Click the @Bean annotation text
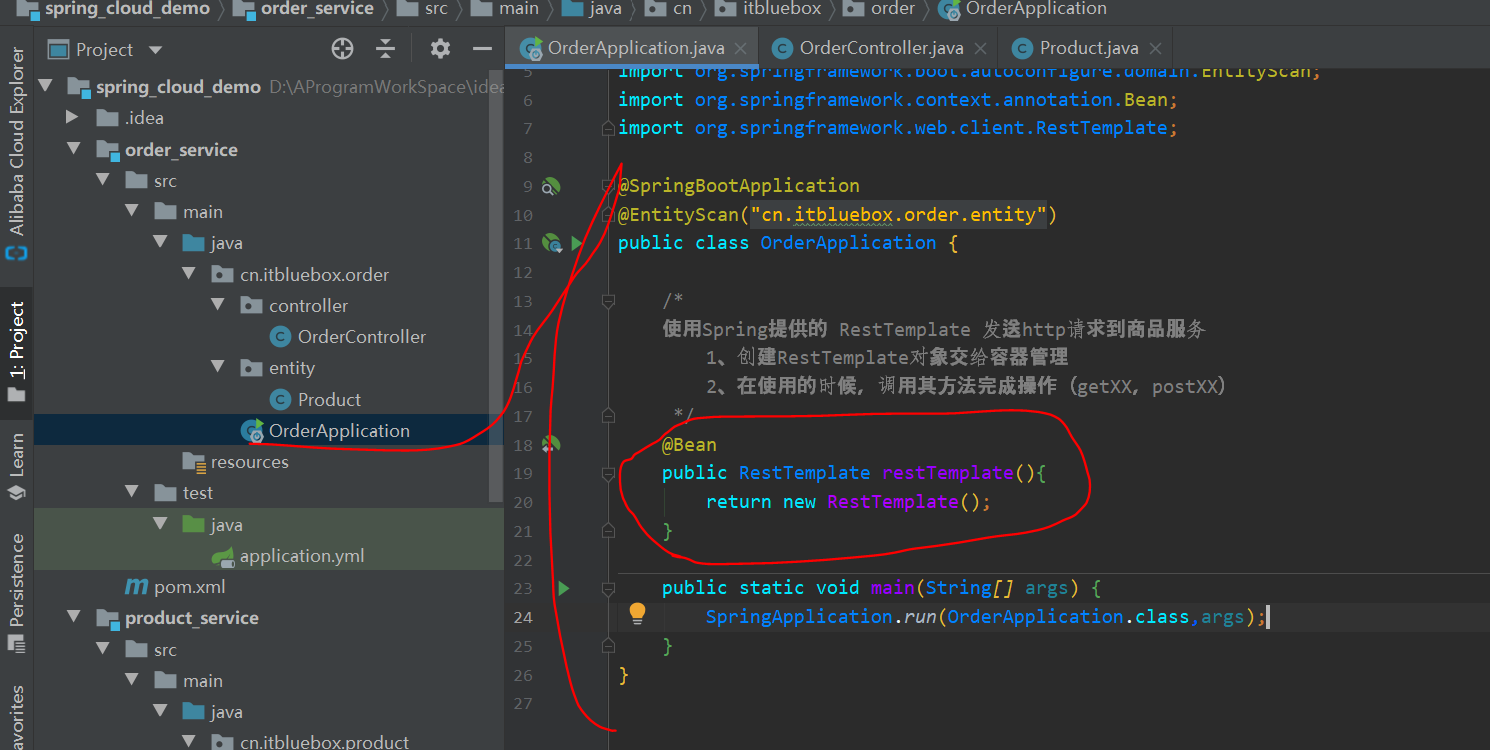This screenshot has height=750, width=1490. pyautogui.click(x=689, y=444)
